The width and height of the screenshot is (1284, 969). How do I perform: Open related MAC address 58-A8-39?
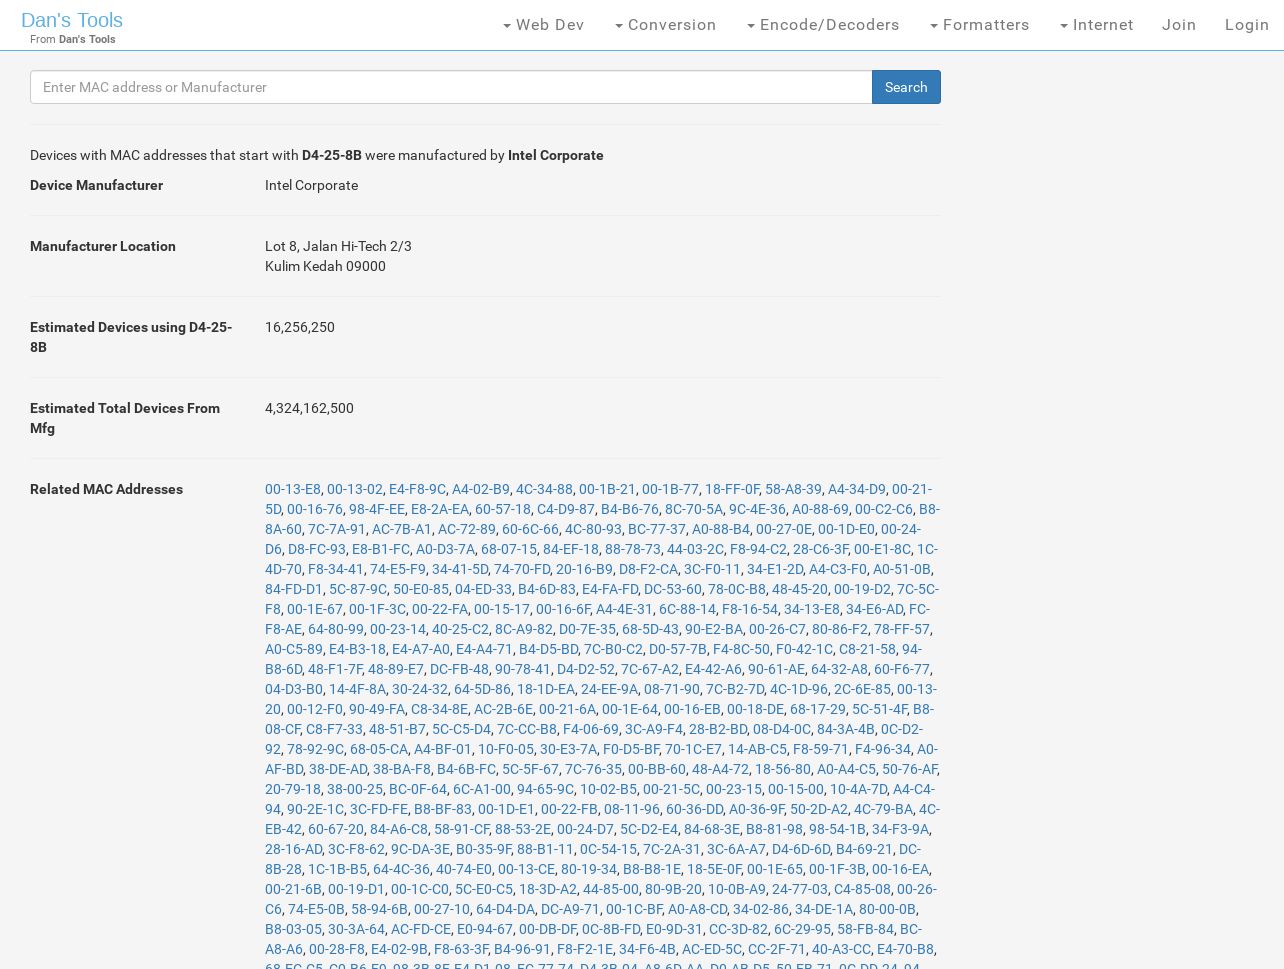tap(793, 489)
